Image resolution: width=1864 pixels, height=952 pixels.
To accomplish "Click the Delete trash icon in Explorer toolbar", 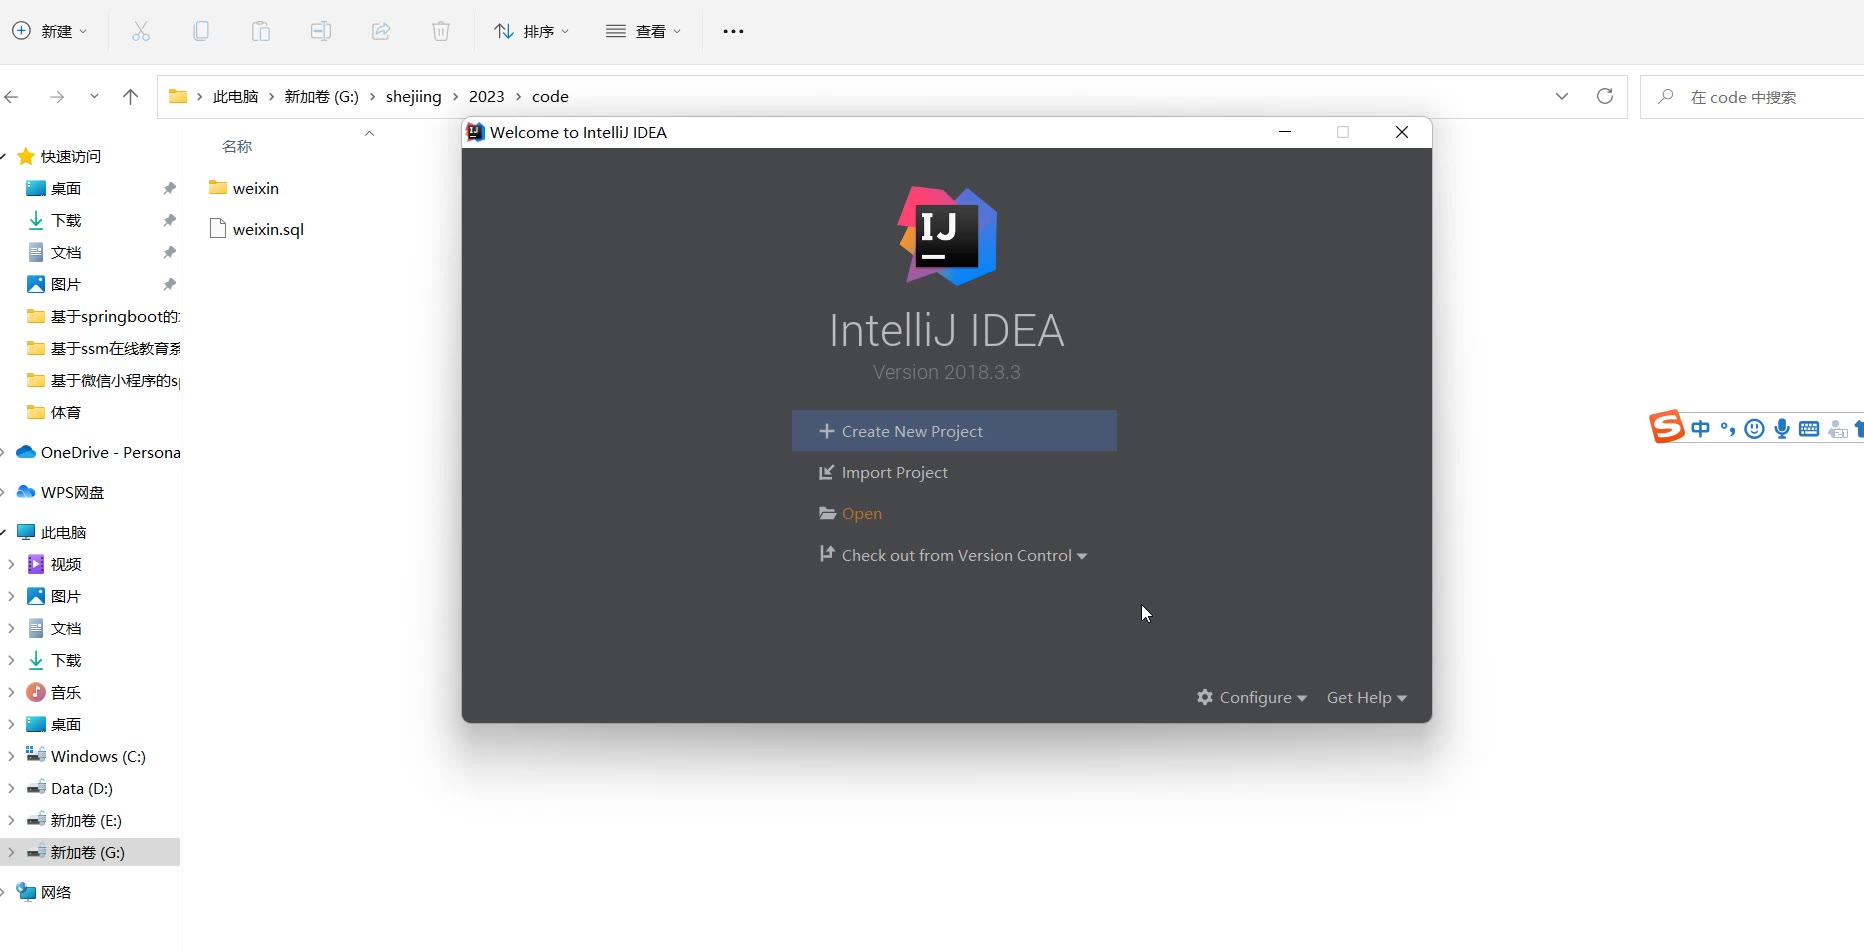I will point(441,31).
